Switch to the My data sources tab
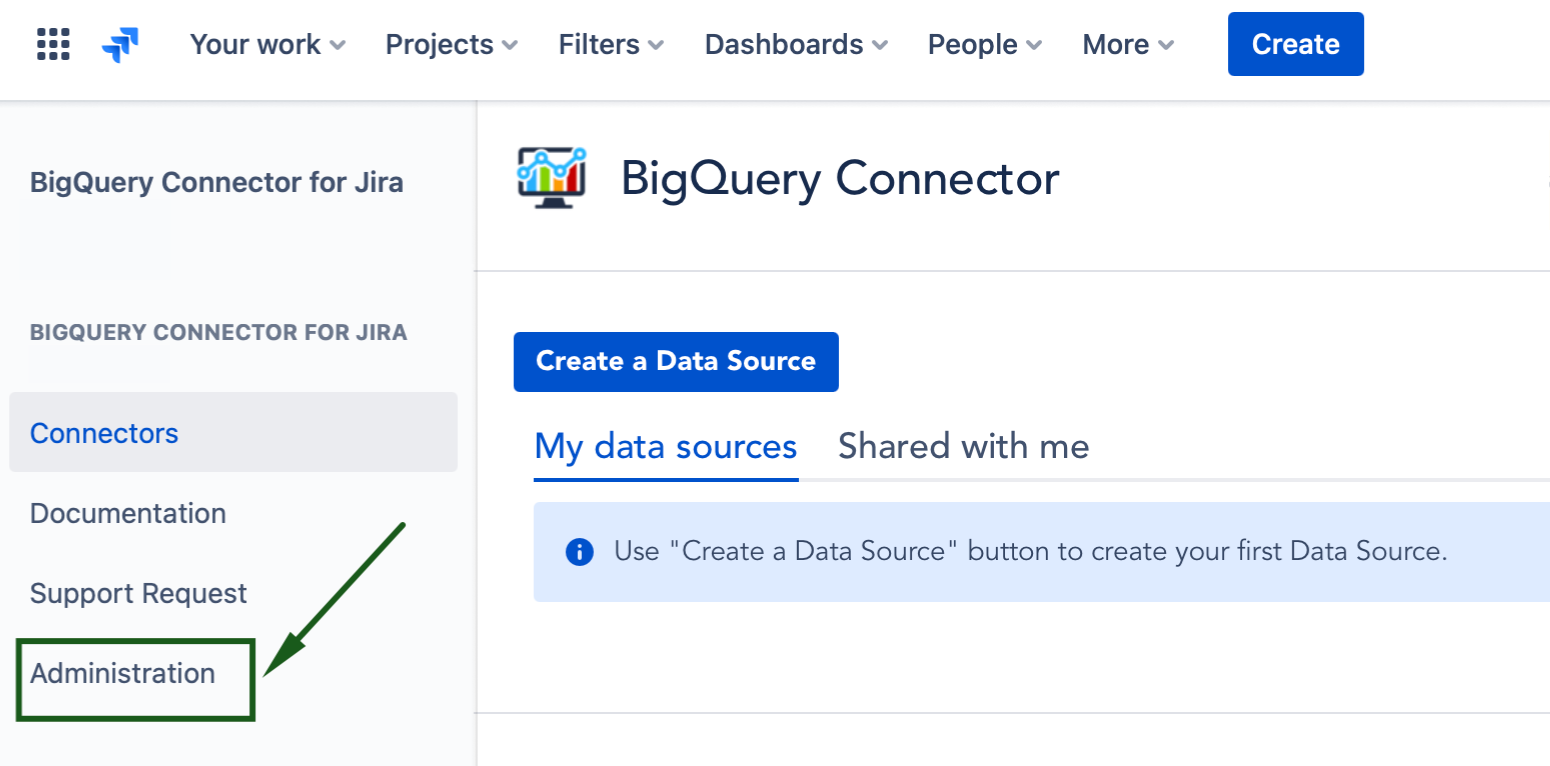Viewport: 1550px width, 766px height. (x=665, y=446)
